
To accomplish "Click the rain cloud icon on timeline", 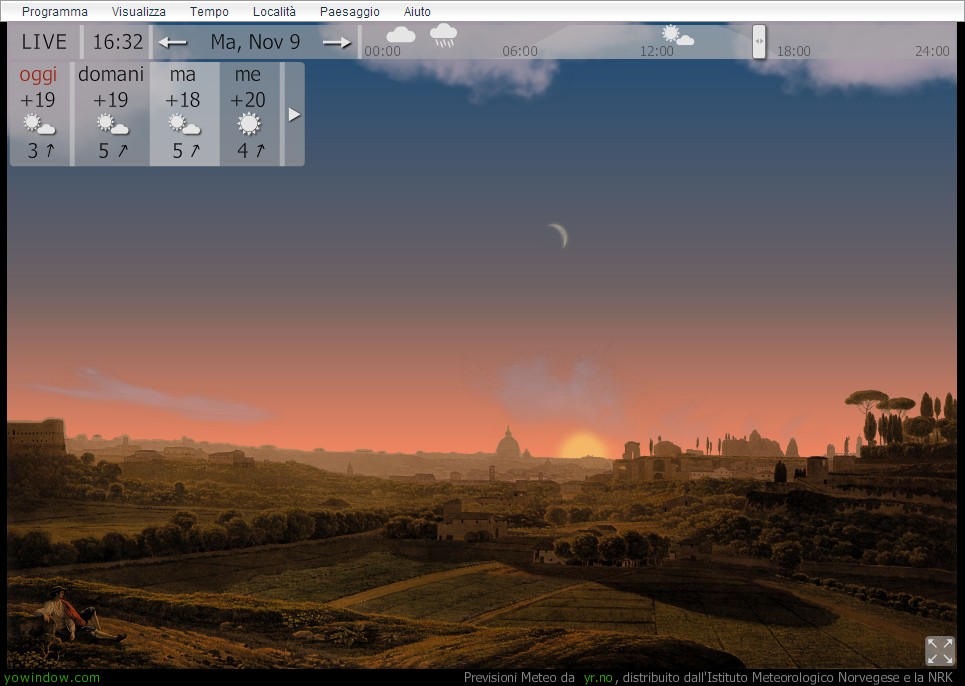I will pos(444,36).
